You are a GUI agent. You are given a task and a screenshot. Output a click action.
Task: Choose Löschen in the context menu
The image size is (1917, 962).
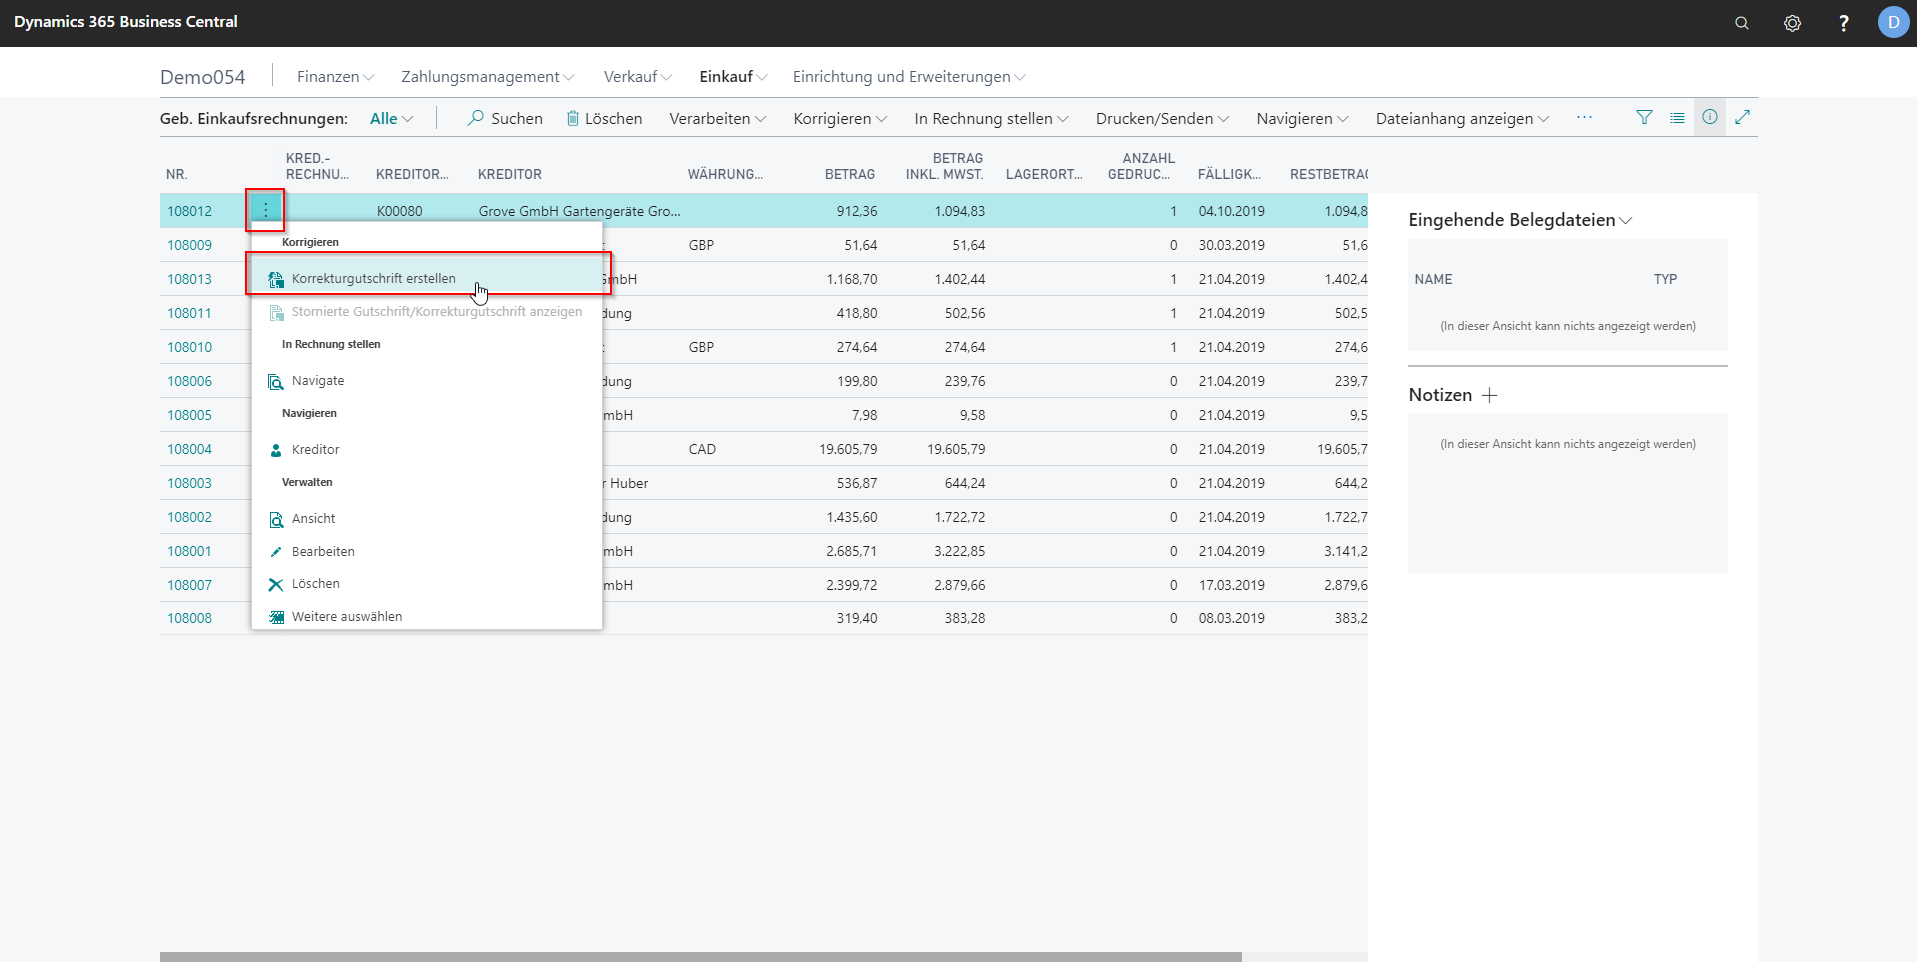coord(315,584)
